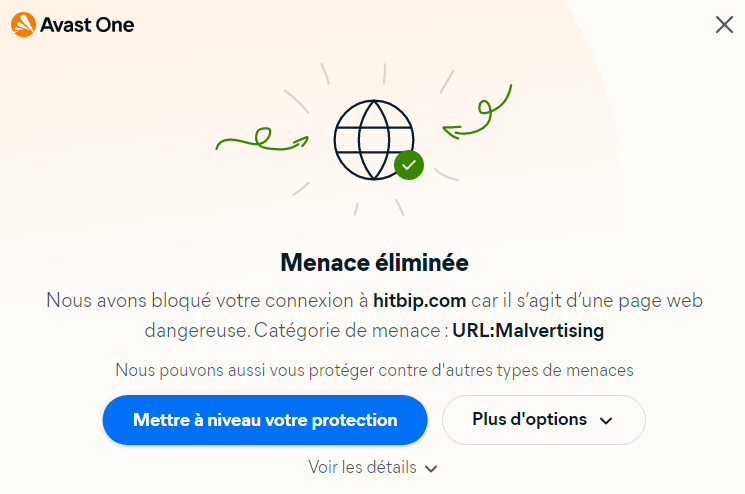Select the blocked domain hitbip.com
The width and height of the screenshot is (745, 494).
[x=420, y=301]
